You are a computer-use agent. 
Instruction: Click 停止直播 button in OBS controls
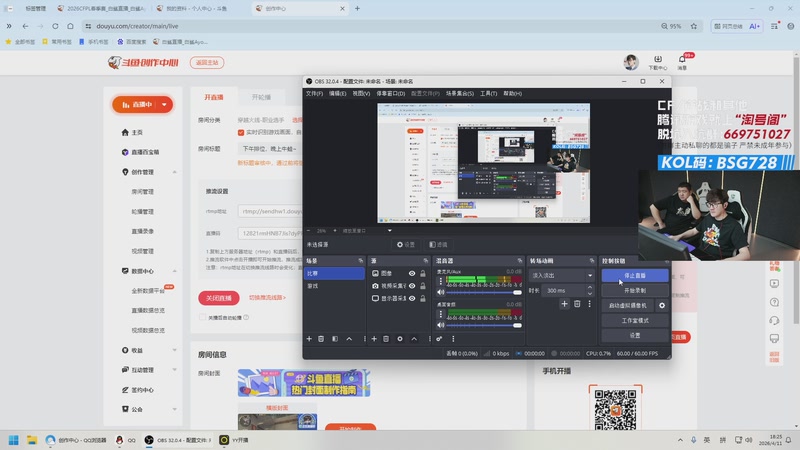tap(635, 276)
